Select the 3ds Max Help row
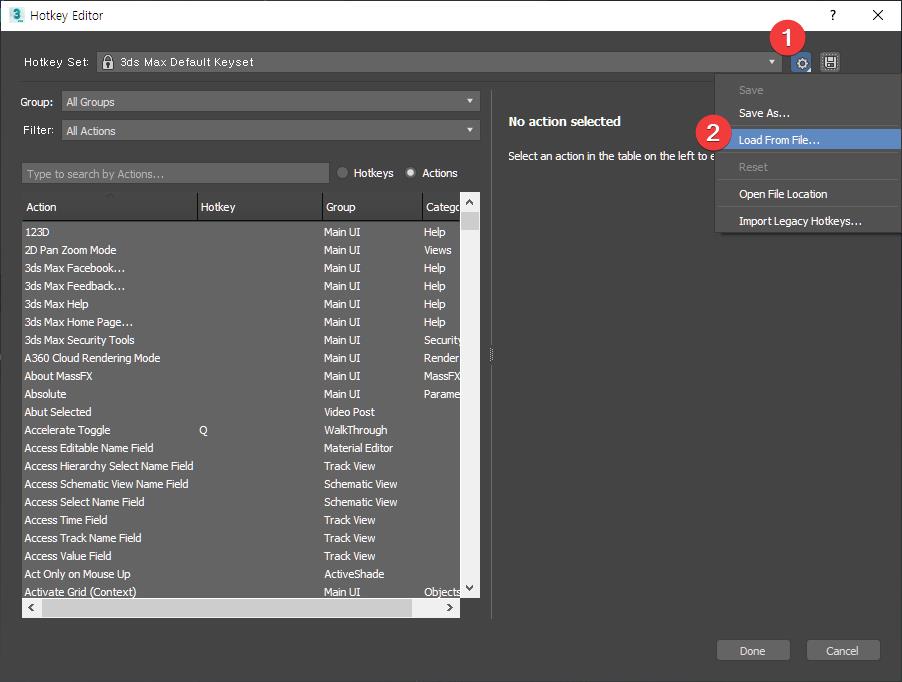Image resolution: width=902 pixels, height=682 pixels. [240, 304]
